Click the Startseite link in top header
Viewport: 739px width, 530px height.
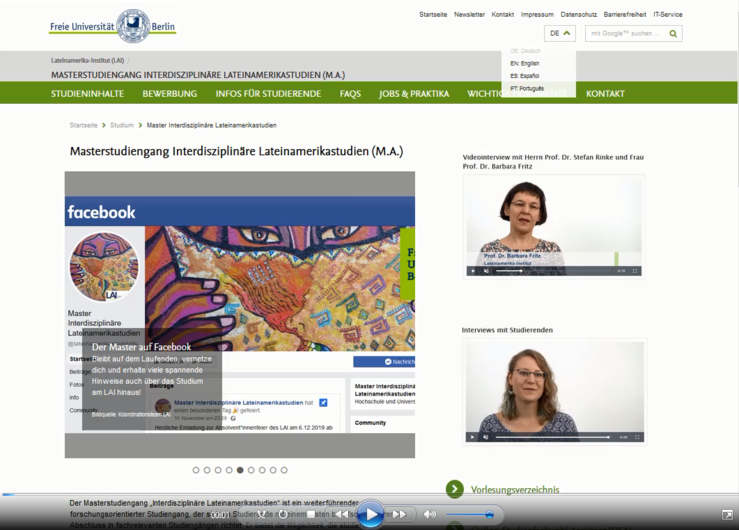pyautogui.click(x=433, y=15)
